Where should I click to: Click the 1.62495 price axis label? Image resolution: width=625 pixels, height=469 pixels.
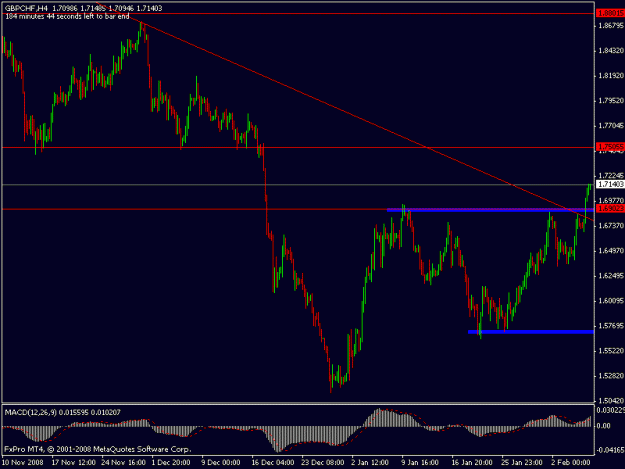[x=611, y=276]
